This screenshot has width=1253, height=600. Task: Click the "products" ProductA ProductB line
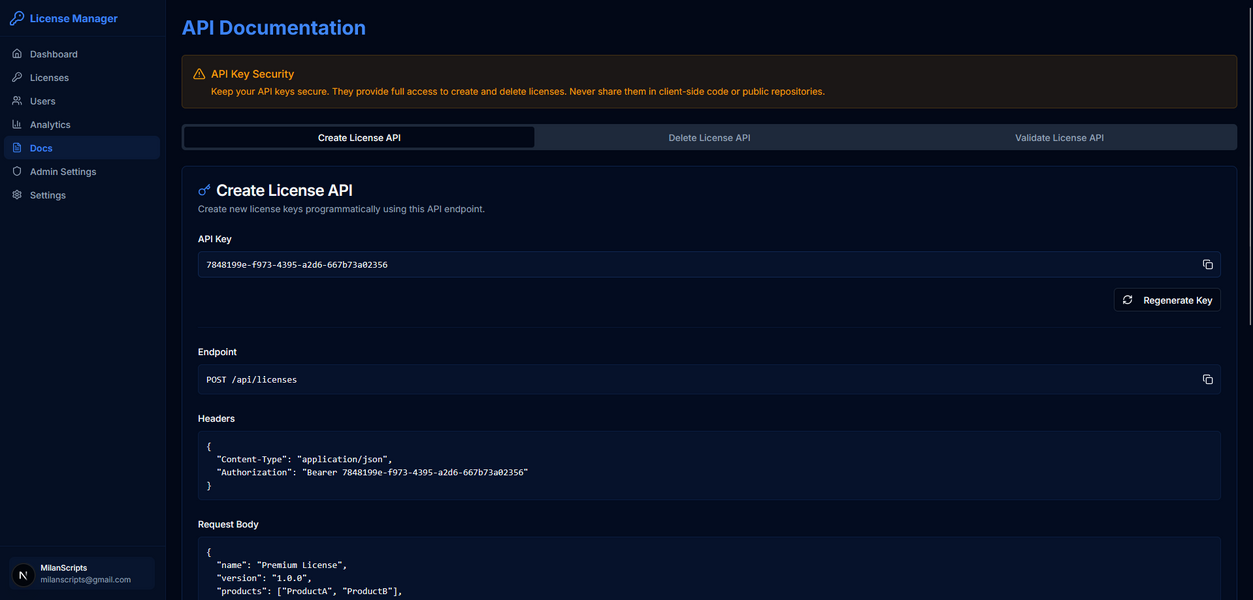click(309, 591)
